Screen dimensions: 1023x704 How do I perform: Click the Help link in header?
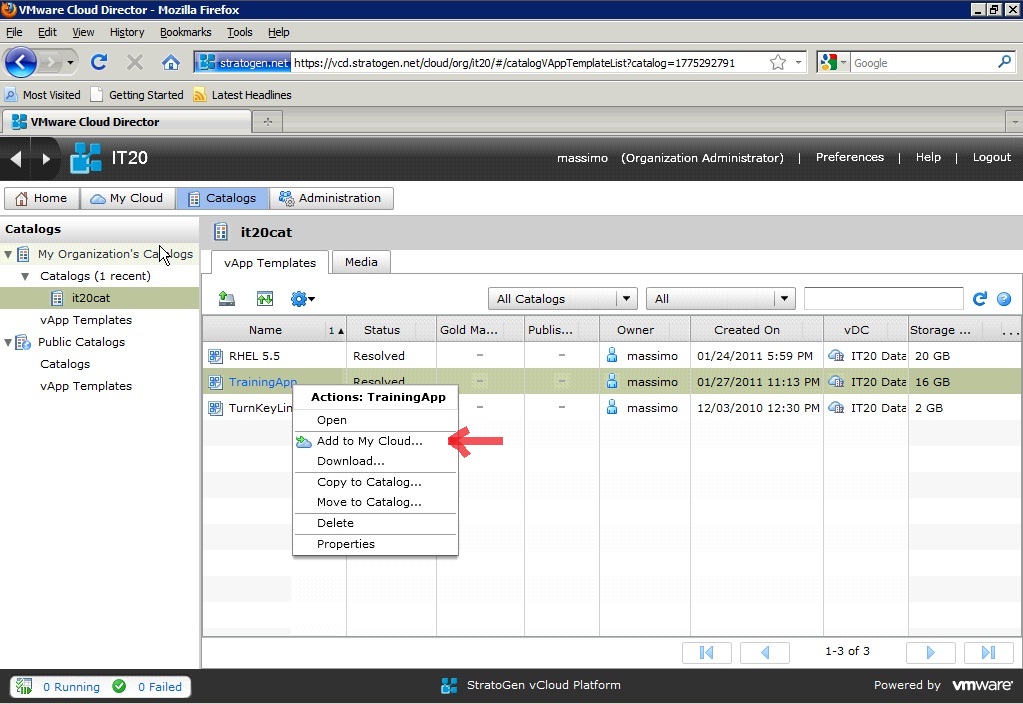(x=928, y=157)
